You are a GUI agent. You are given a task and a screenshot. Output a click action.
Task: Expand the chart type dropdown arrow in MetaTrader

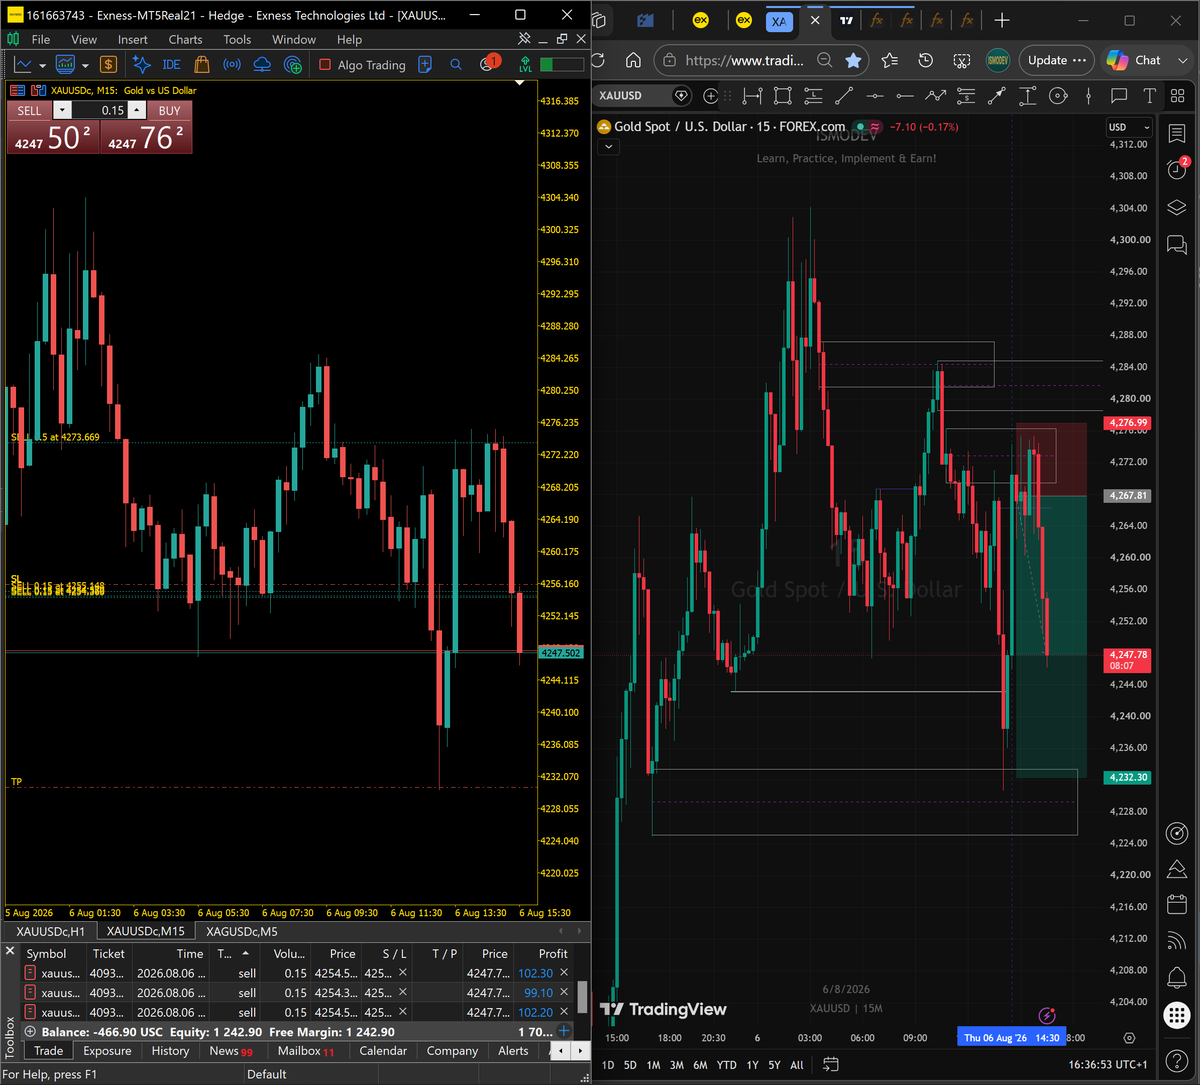pos(42,65)
